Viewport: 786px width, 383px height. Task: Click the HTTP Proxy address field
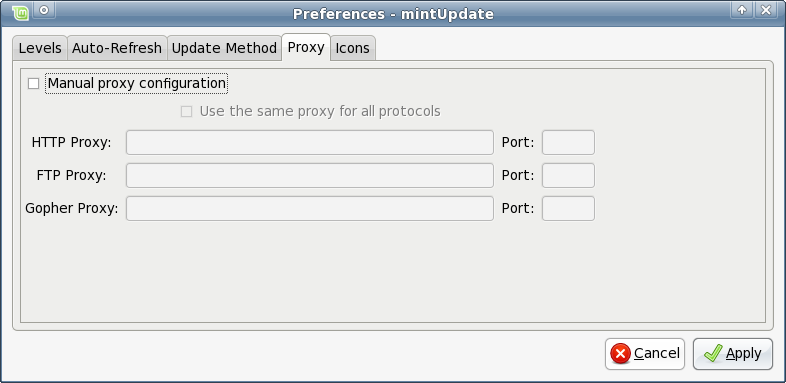tap(310, 142)
